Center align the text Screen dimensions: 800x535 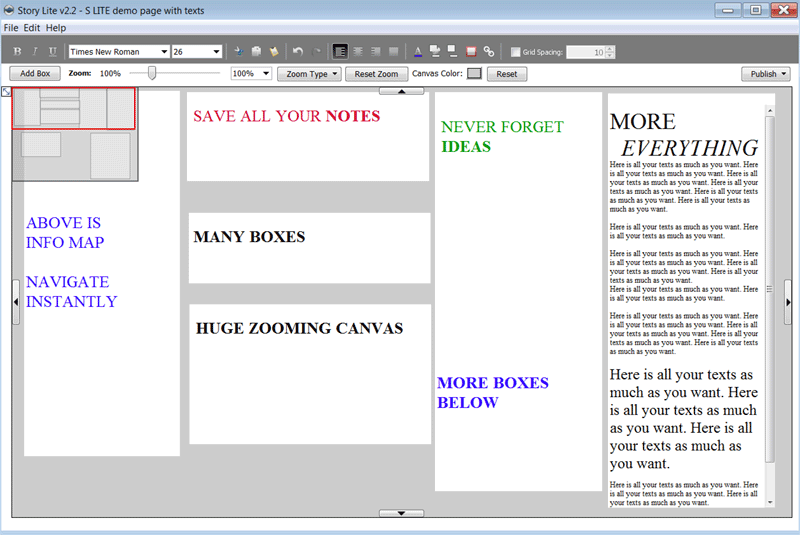(358, 51)
